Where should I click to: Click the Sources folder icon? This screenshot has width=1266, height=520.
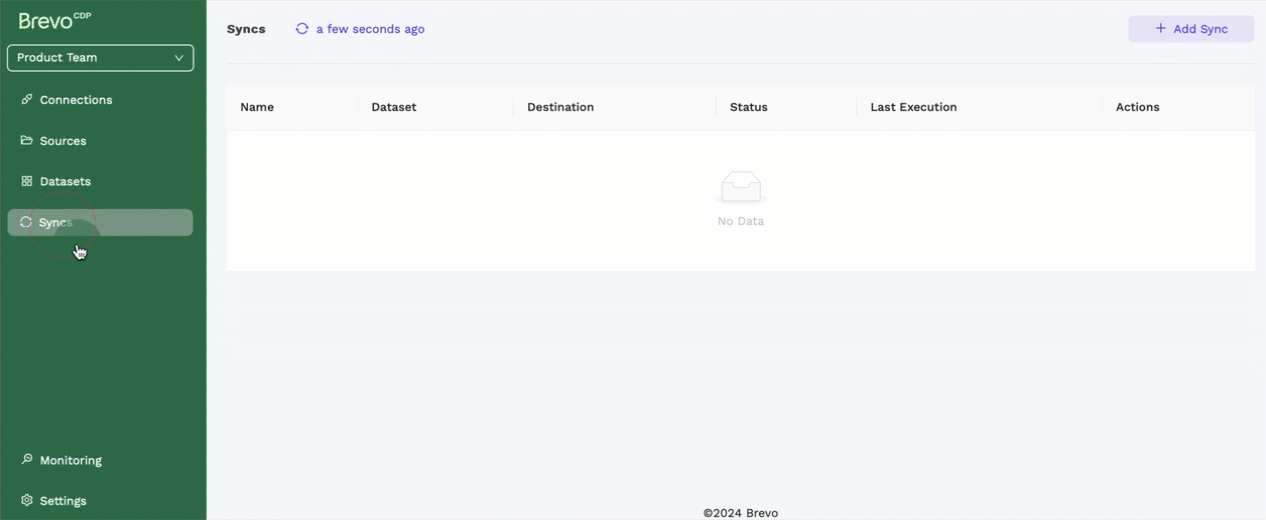click(27, 141)
